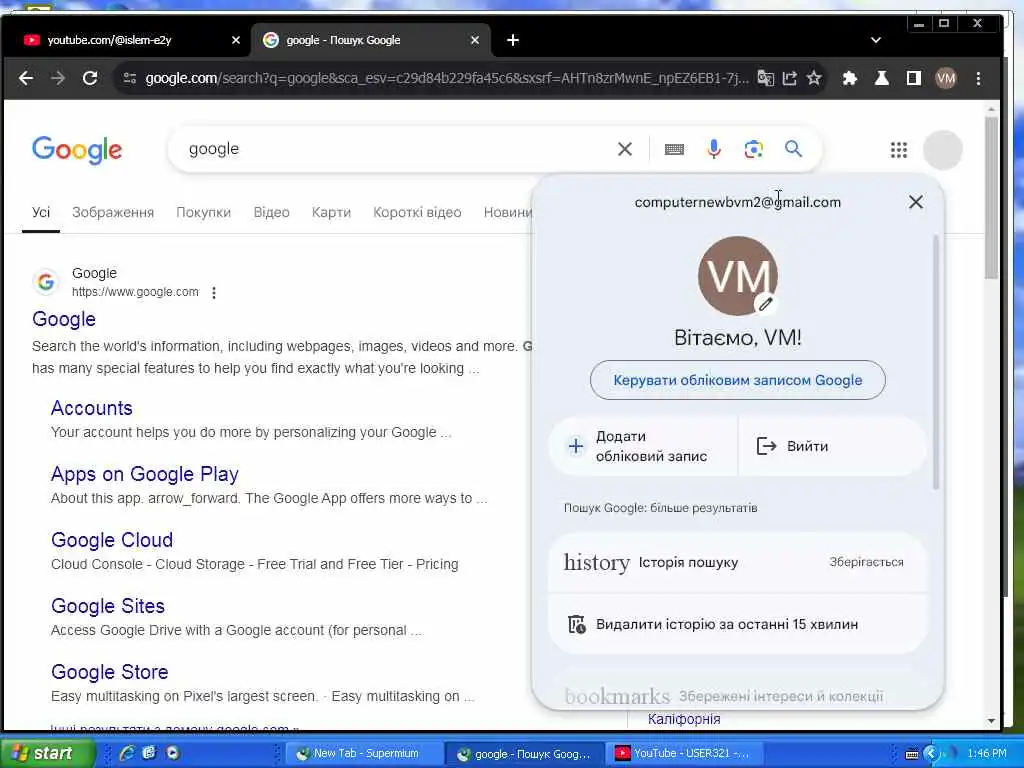
Task: Bookmark this page with the star icon
Action: (x=814, y=78)
